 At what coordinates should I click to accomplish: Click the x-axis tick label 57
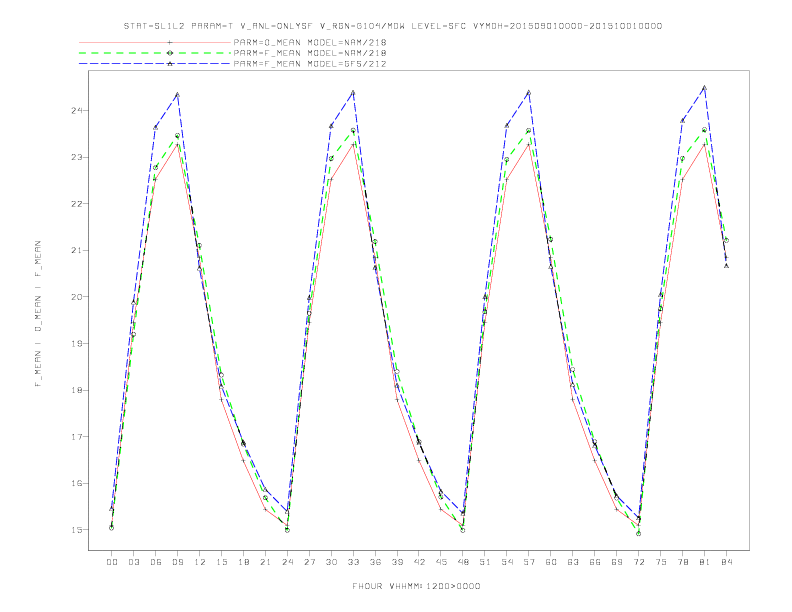[x=529, y=562]
